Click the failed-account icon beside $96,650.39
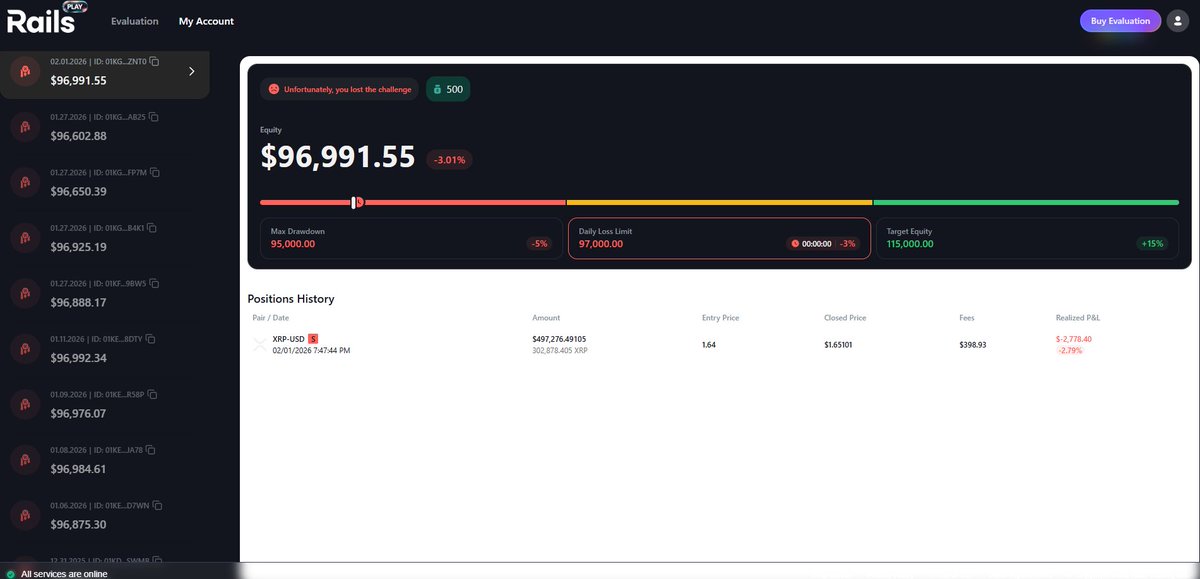Viewport: 1200px width, 579px height. [24, 182]
